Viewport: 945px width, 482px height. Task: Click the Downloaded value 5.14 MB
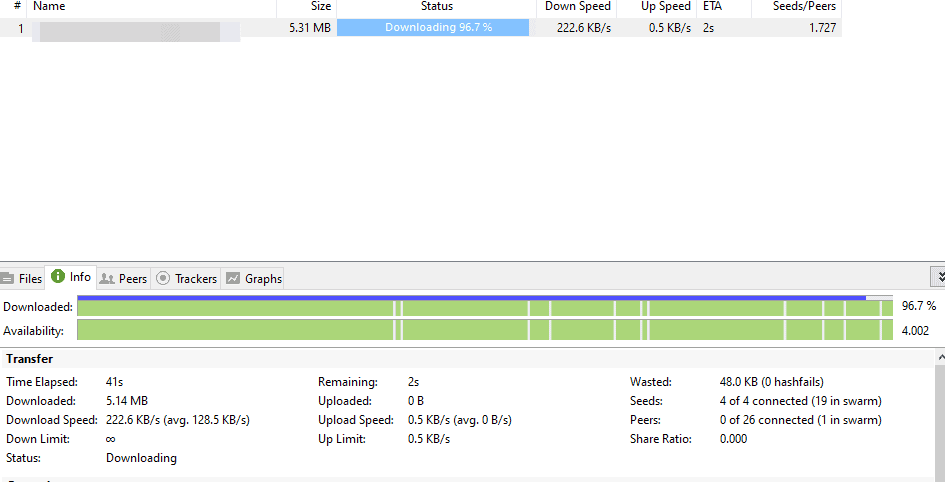tap(127, 401)
